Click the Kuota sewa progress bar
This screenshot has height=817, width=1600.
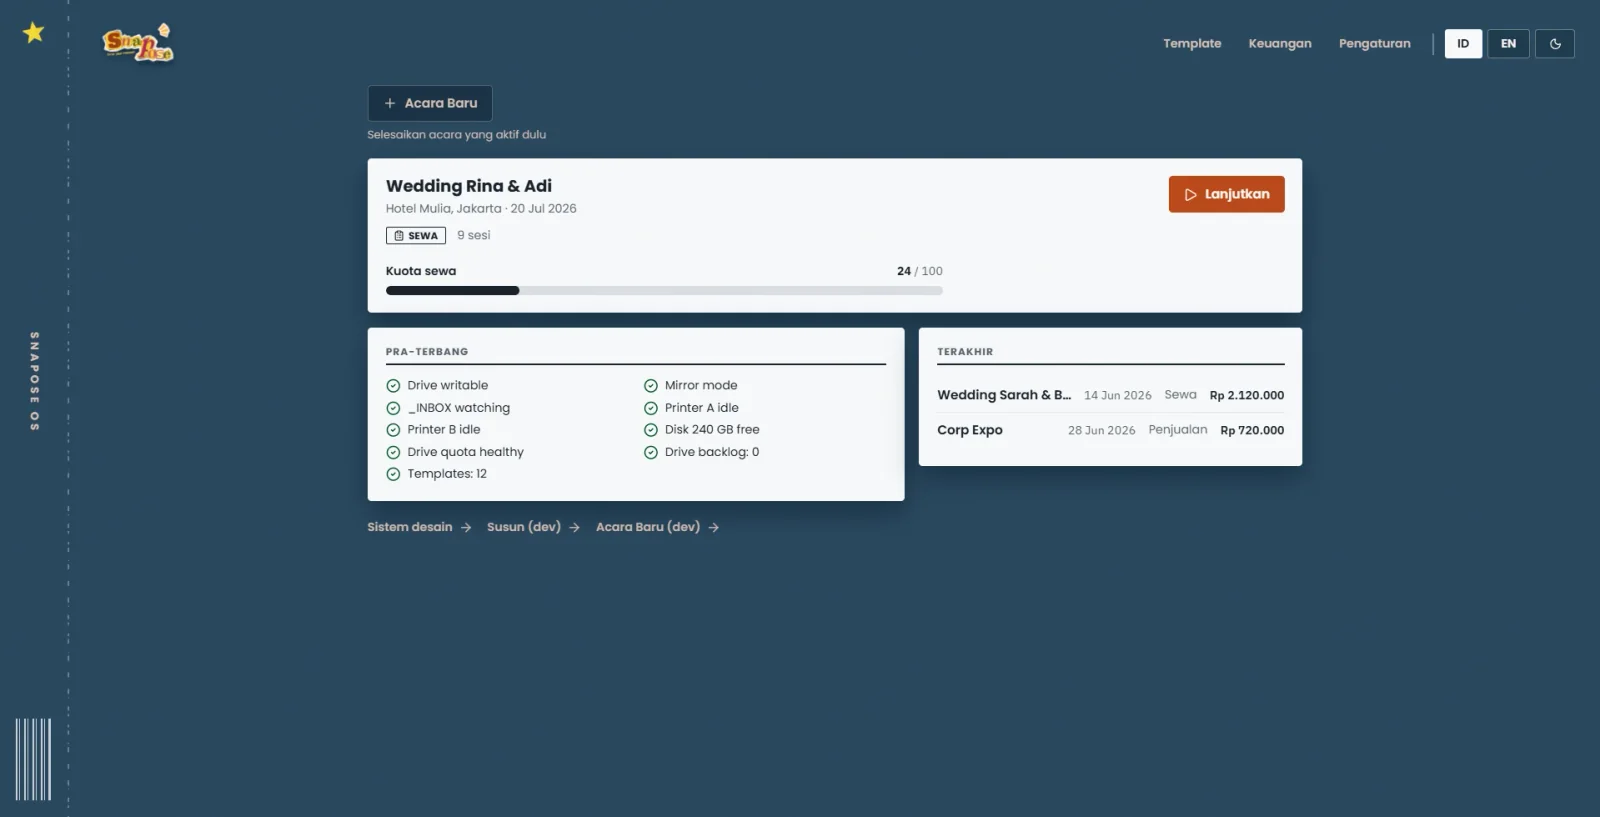pos(664,291)
